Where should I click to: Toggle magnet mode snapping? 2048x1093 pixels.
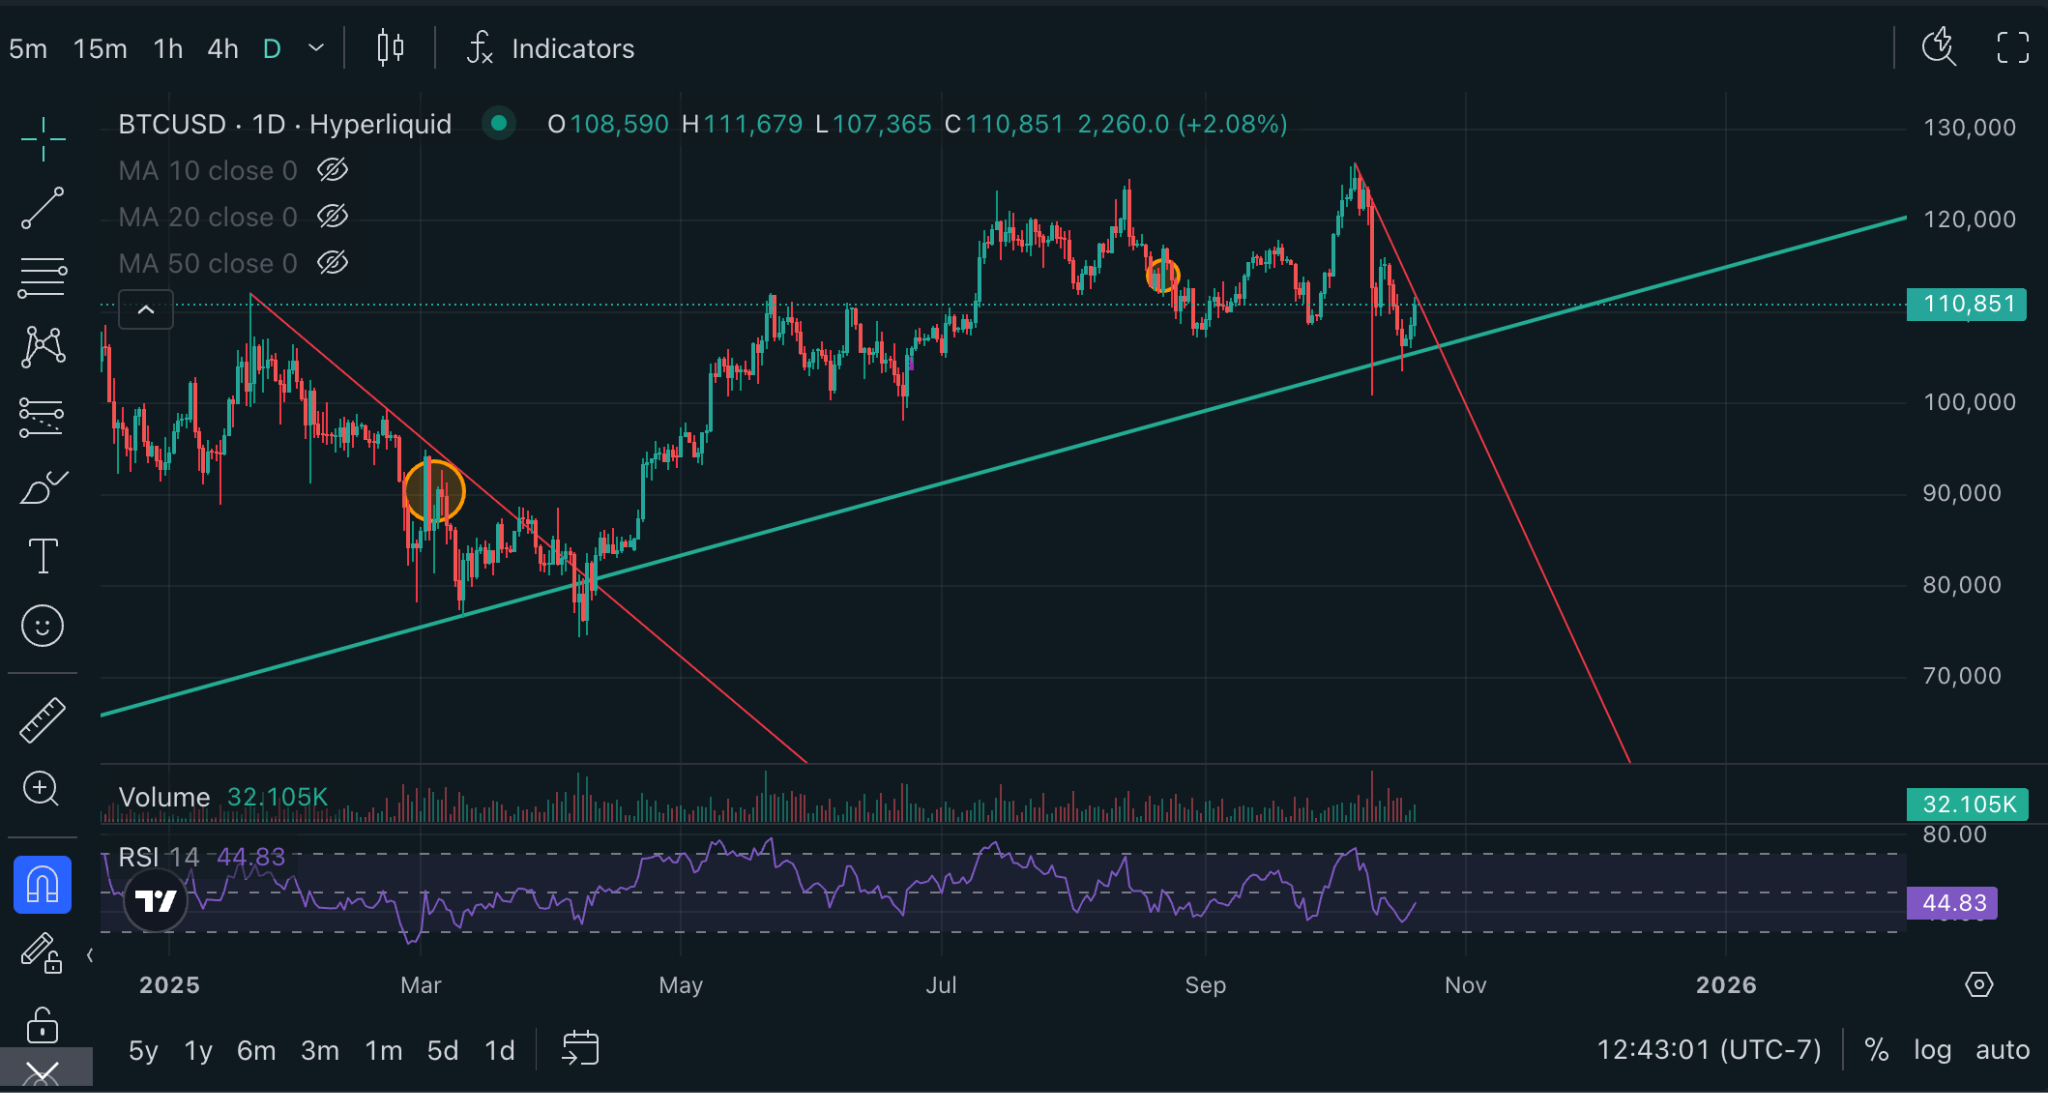click(42, 885)
